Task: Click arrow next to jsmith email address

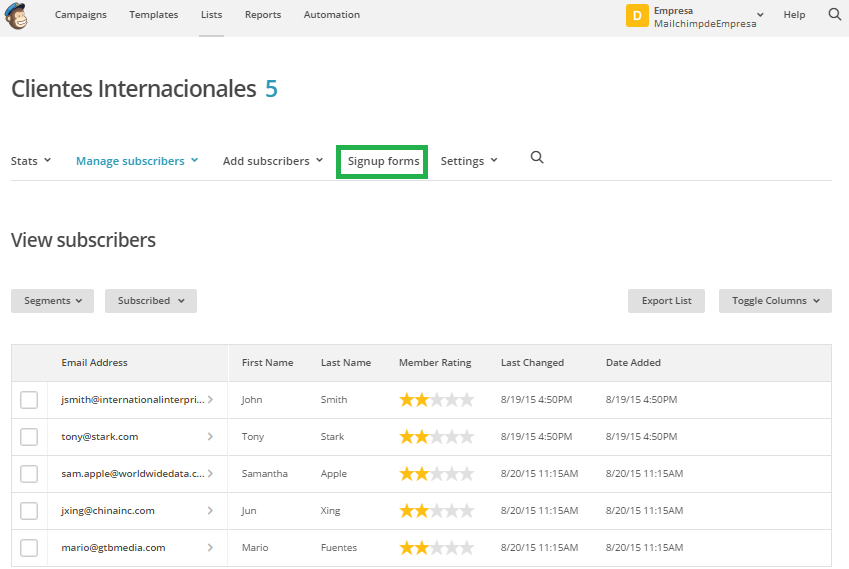Action: (210, 400)
